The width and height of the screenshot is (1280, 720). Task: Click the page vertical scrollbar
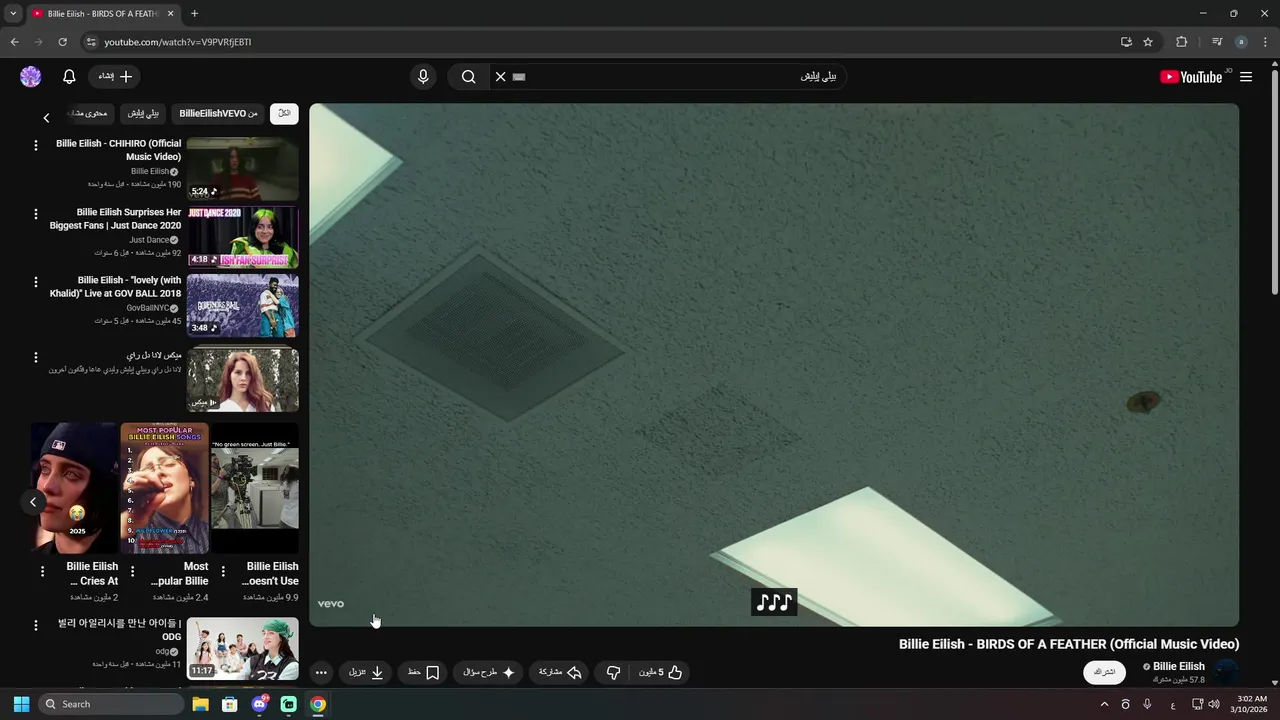(1274, 180)
